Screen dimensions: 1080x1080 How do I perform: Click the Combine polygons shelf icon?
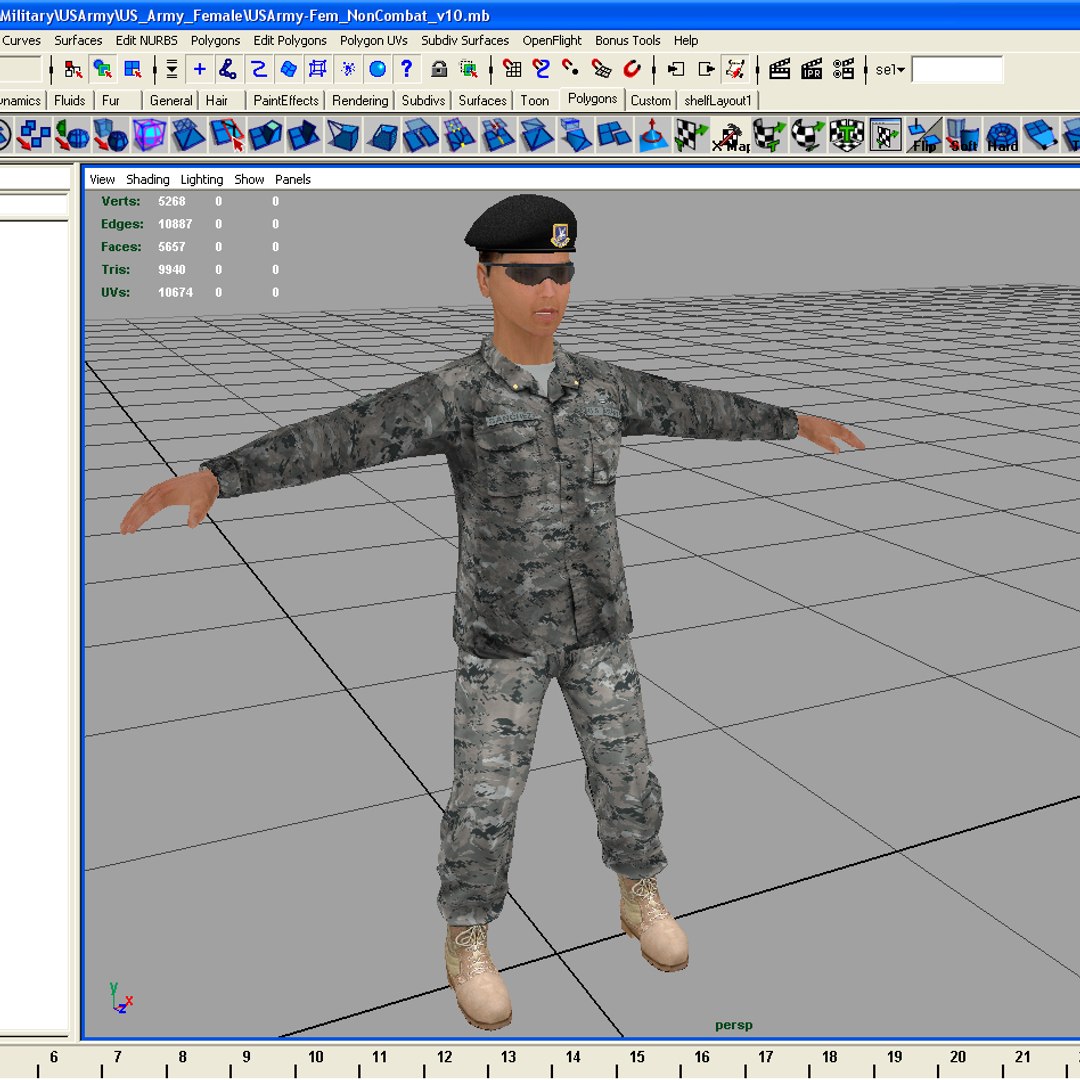pyautogui.click(x=33, y=134)
